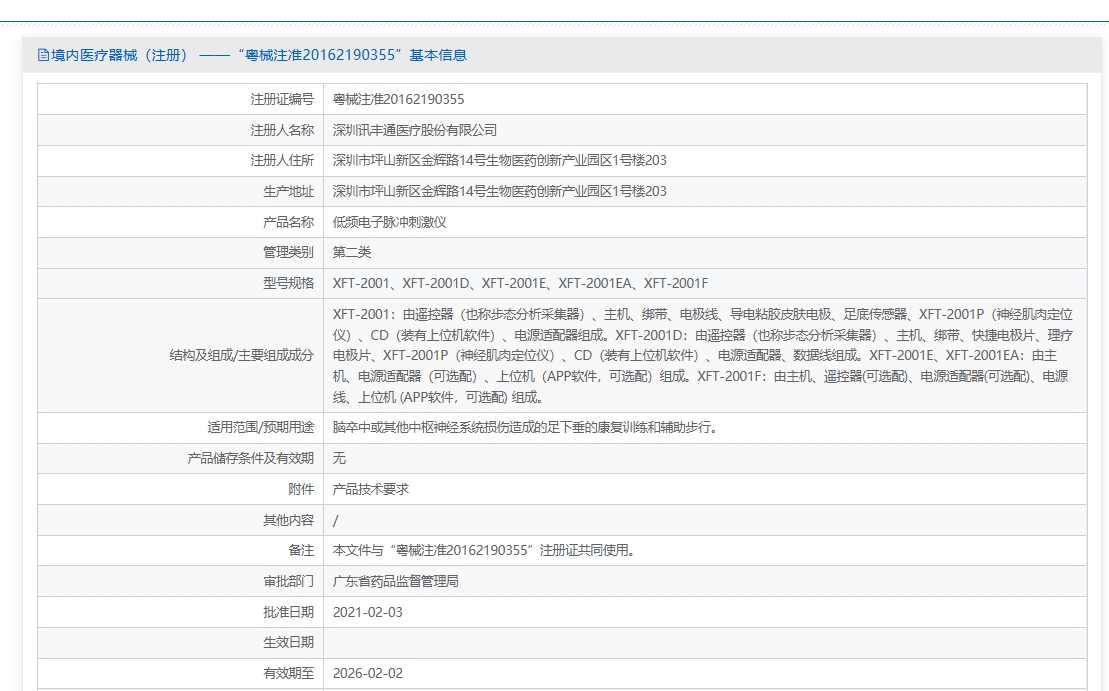The height and width of the screenshot is (691, 1109).
Task: Click the 生效日期 label
Action: point(288,643)
